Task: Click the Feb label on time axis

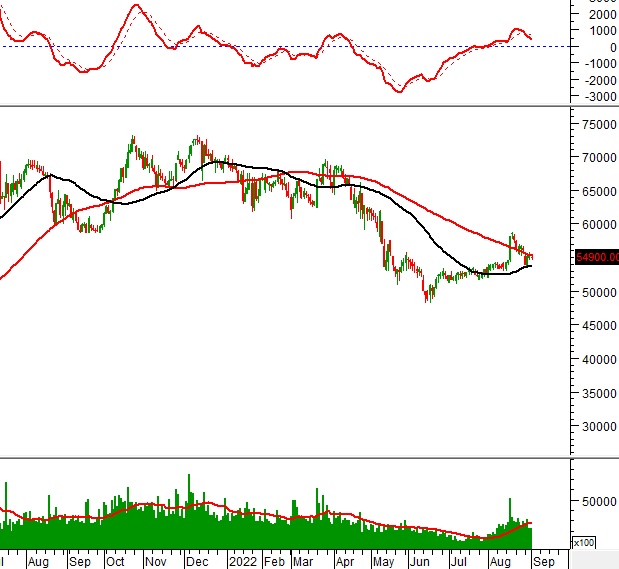Action: [274, 561]
